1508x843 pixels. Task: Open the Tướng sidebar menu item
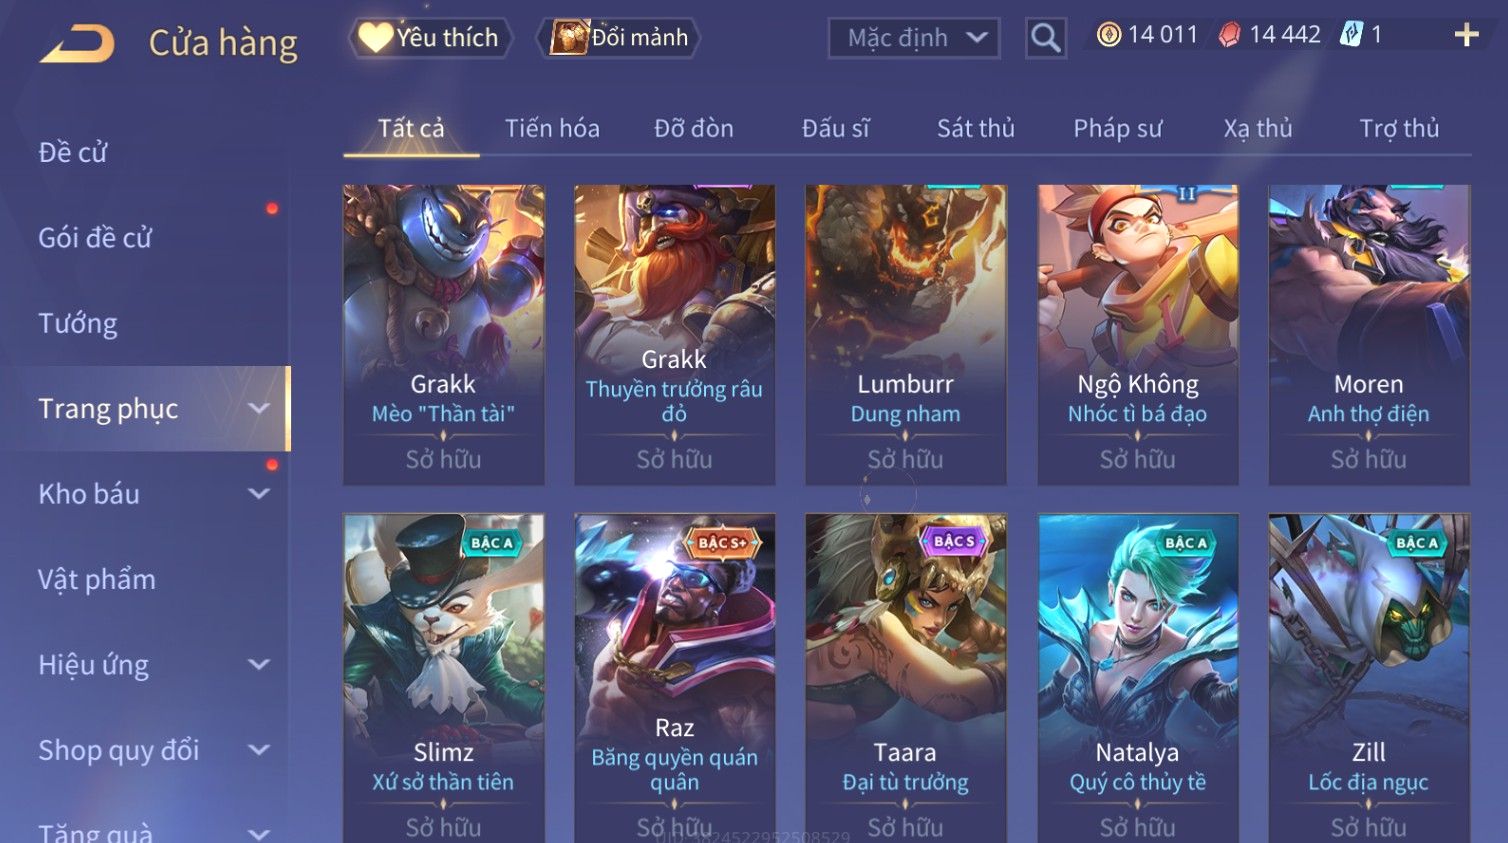[78, 323]
